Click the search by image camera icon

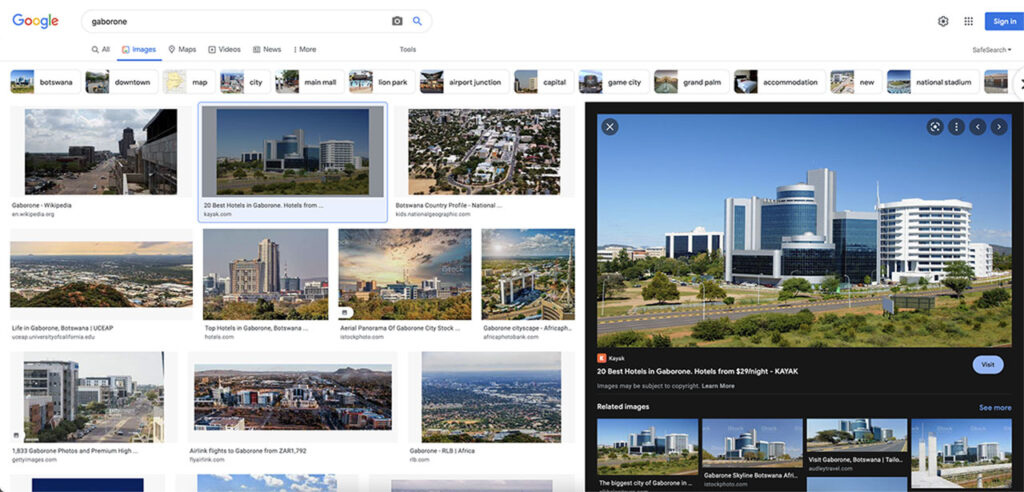[397, 22]
